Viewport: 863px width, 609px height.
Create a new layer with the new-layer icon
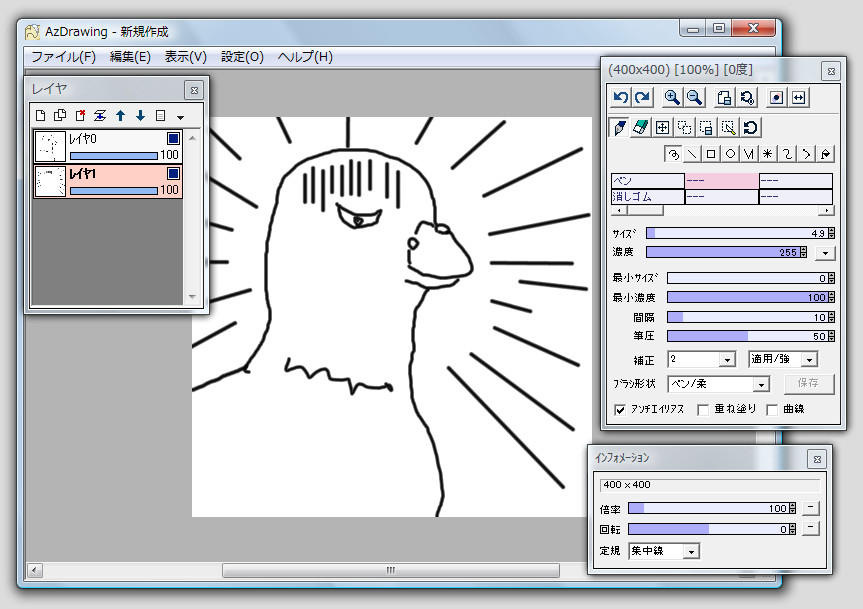[40, 115]
